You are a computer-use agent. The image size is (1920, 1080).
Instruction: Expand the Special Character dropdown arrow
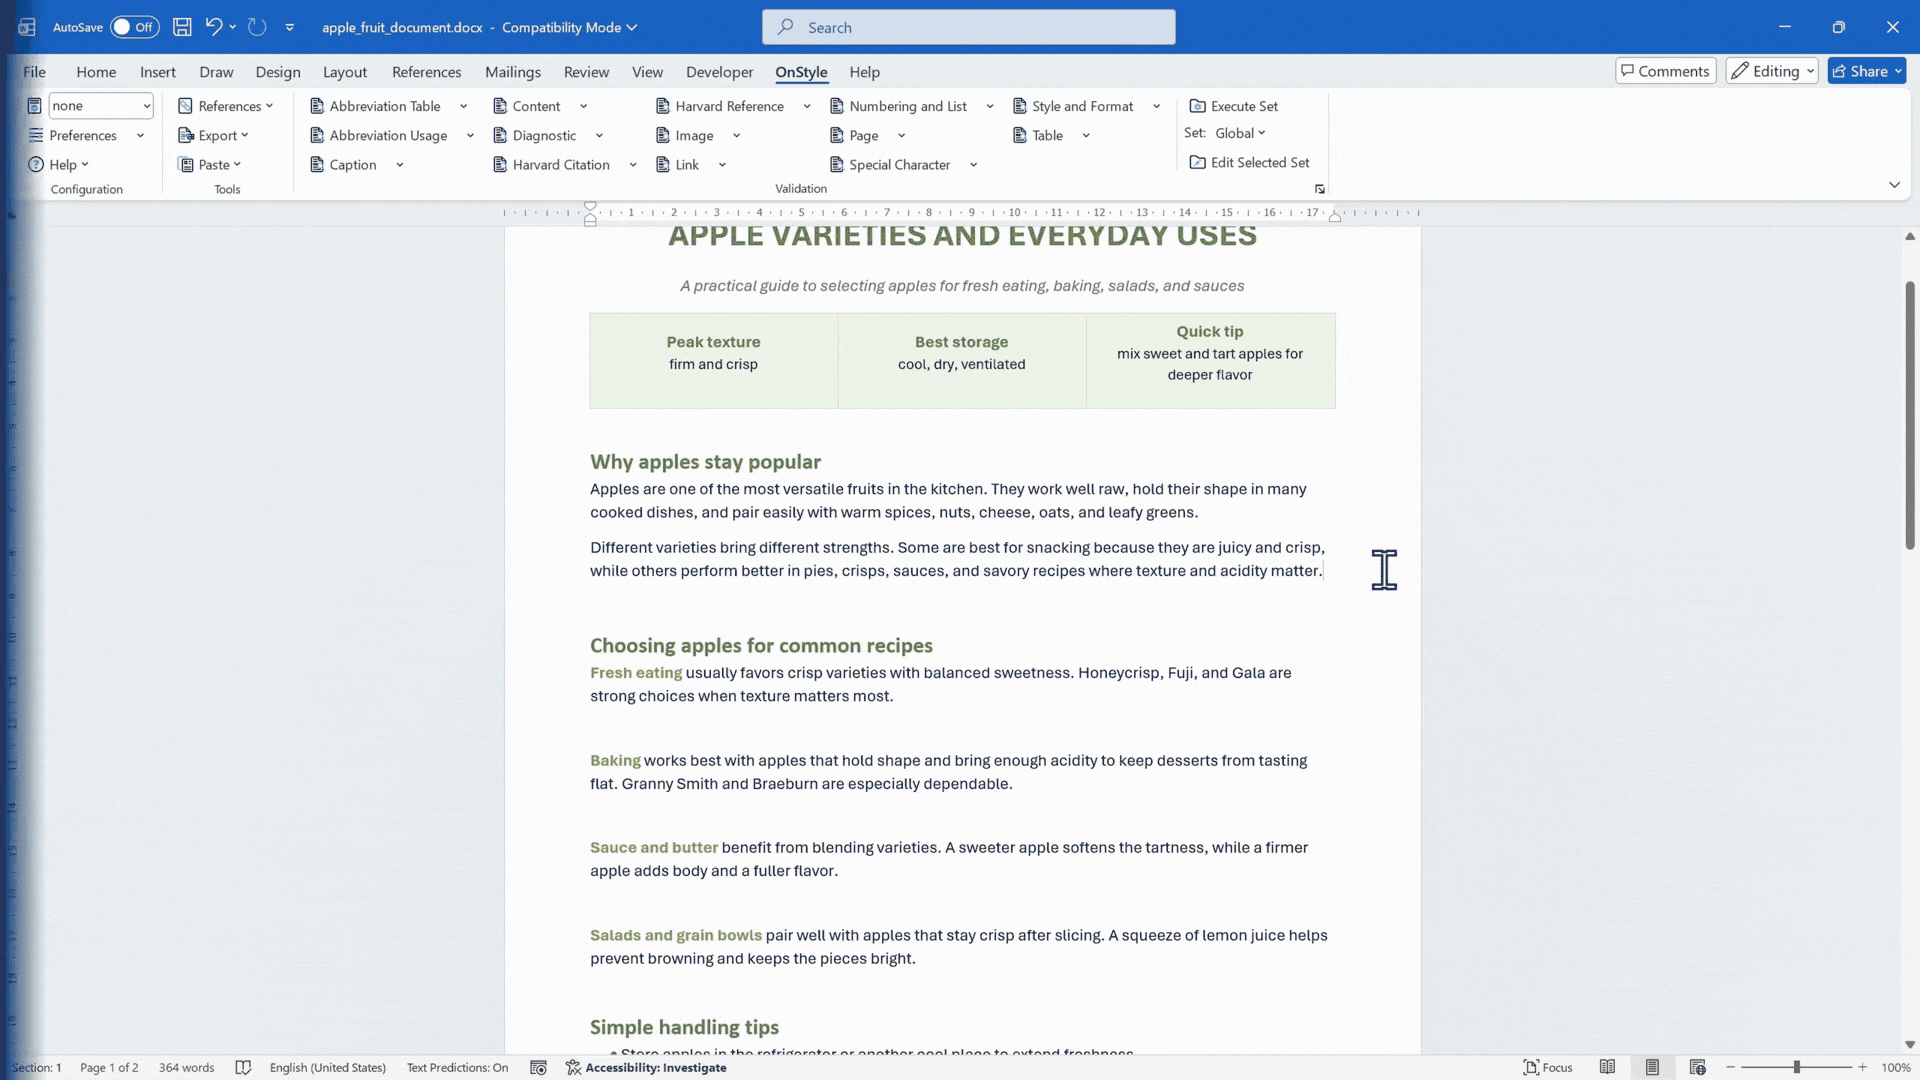(973, 165)
